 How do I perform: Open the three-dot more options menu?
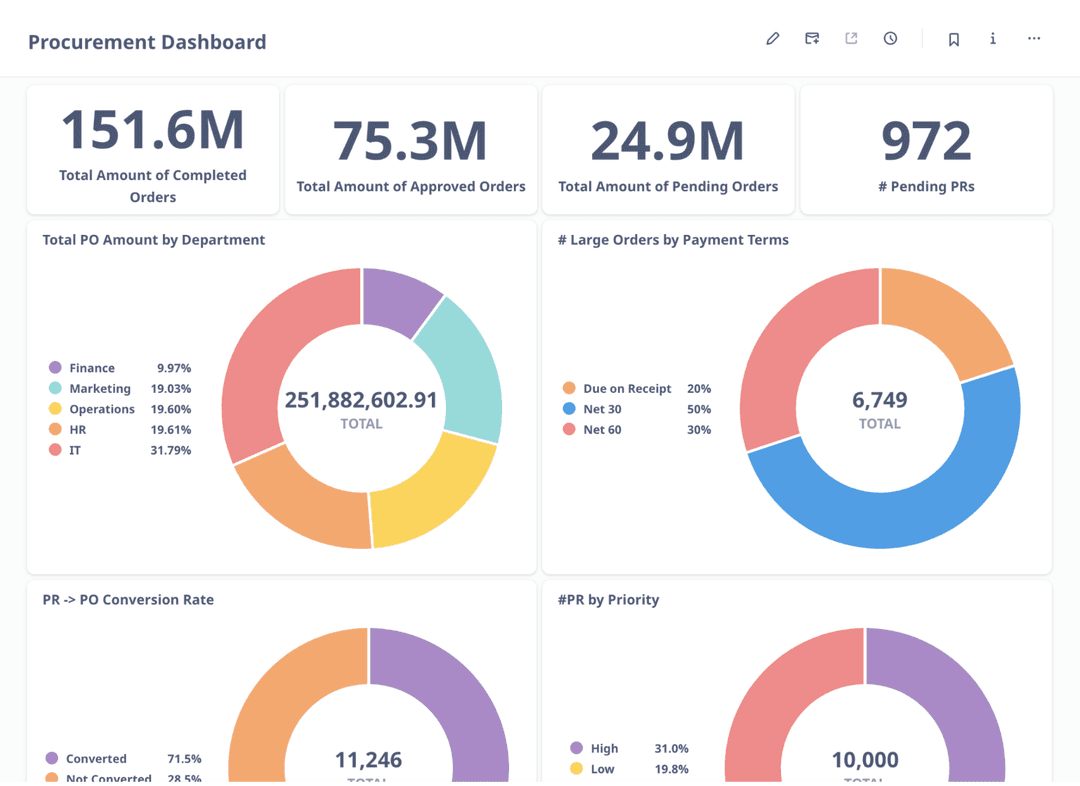click(x=1034, y=39)
